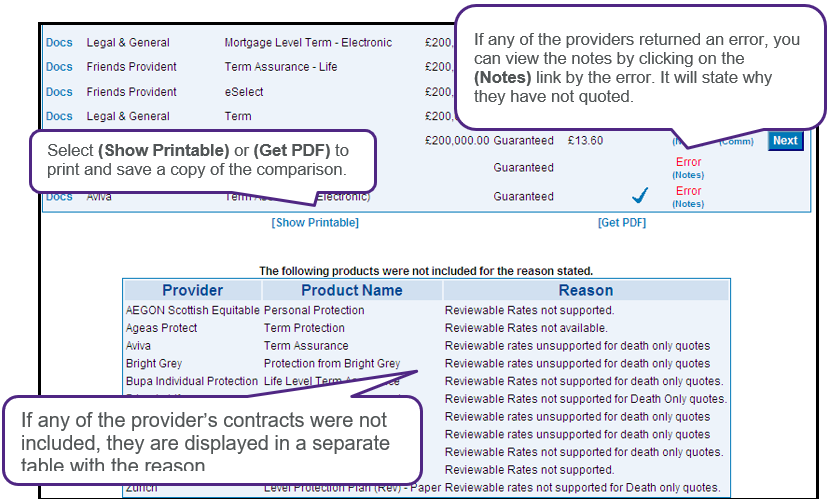830x501 pixels.
Task: Click the Term Protection product name
Action: [304, 328]
